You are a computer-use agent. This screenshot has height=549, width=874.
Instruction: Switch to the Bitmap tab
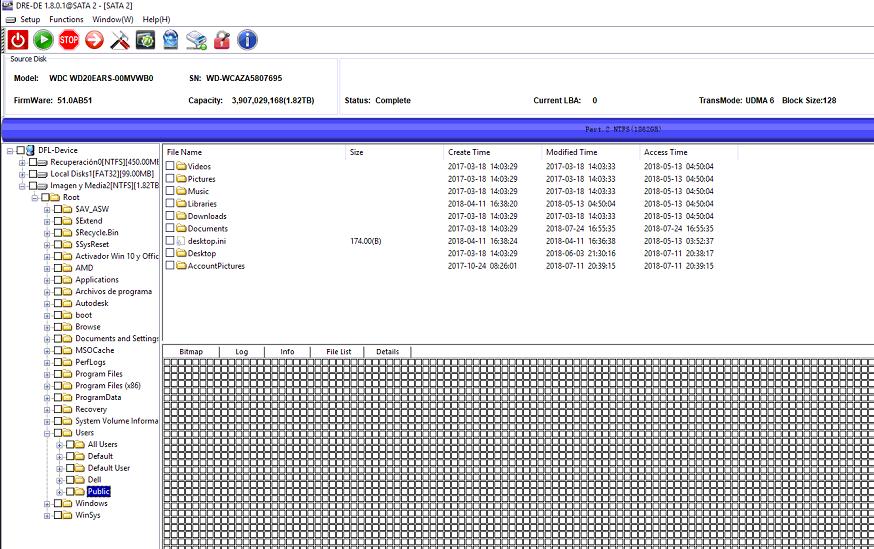[x=191, y=352]
